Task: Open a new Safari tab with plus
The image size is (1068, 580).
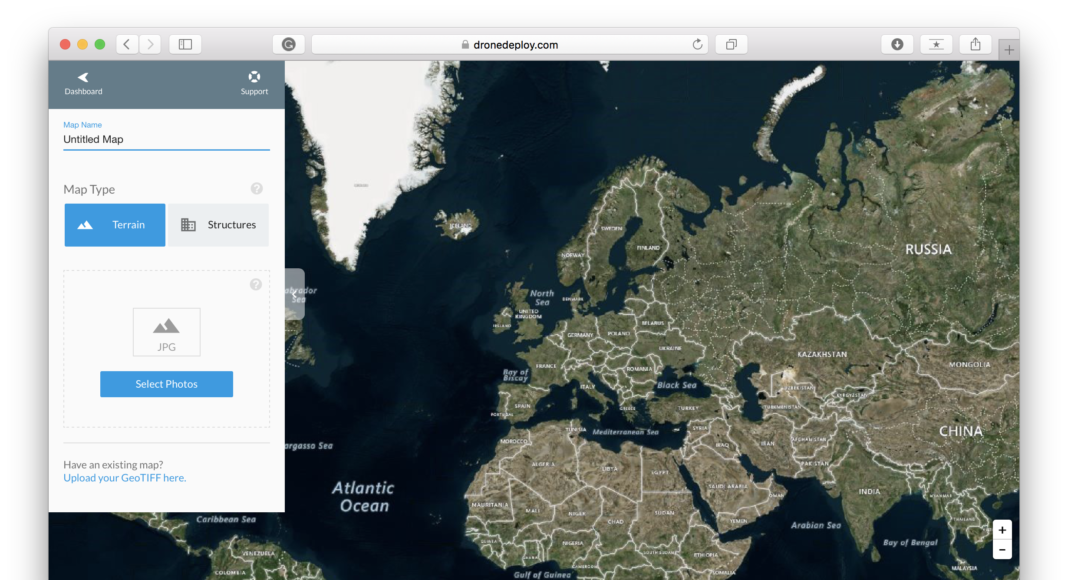Action: 1009,50
